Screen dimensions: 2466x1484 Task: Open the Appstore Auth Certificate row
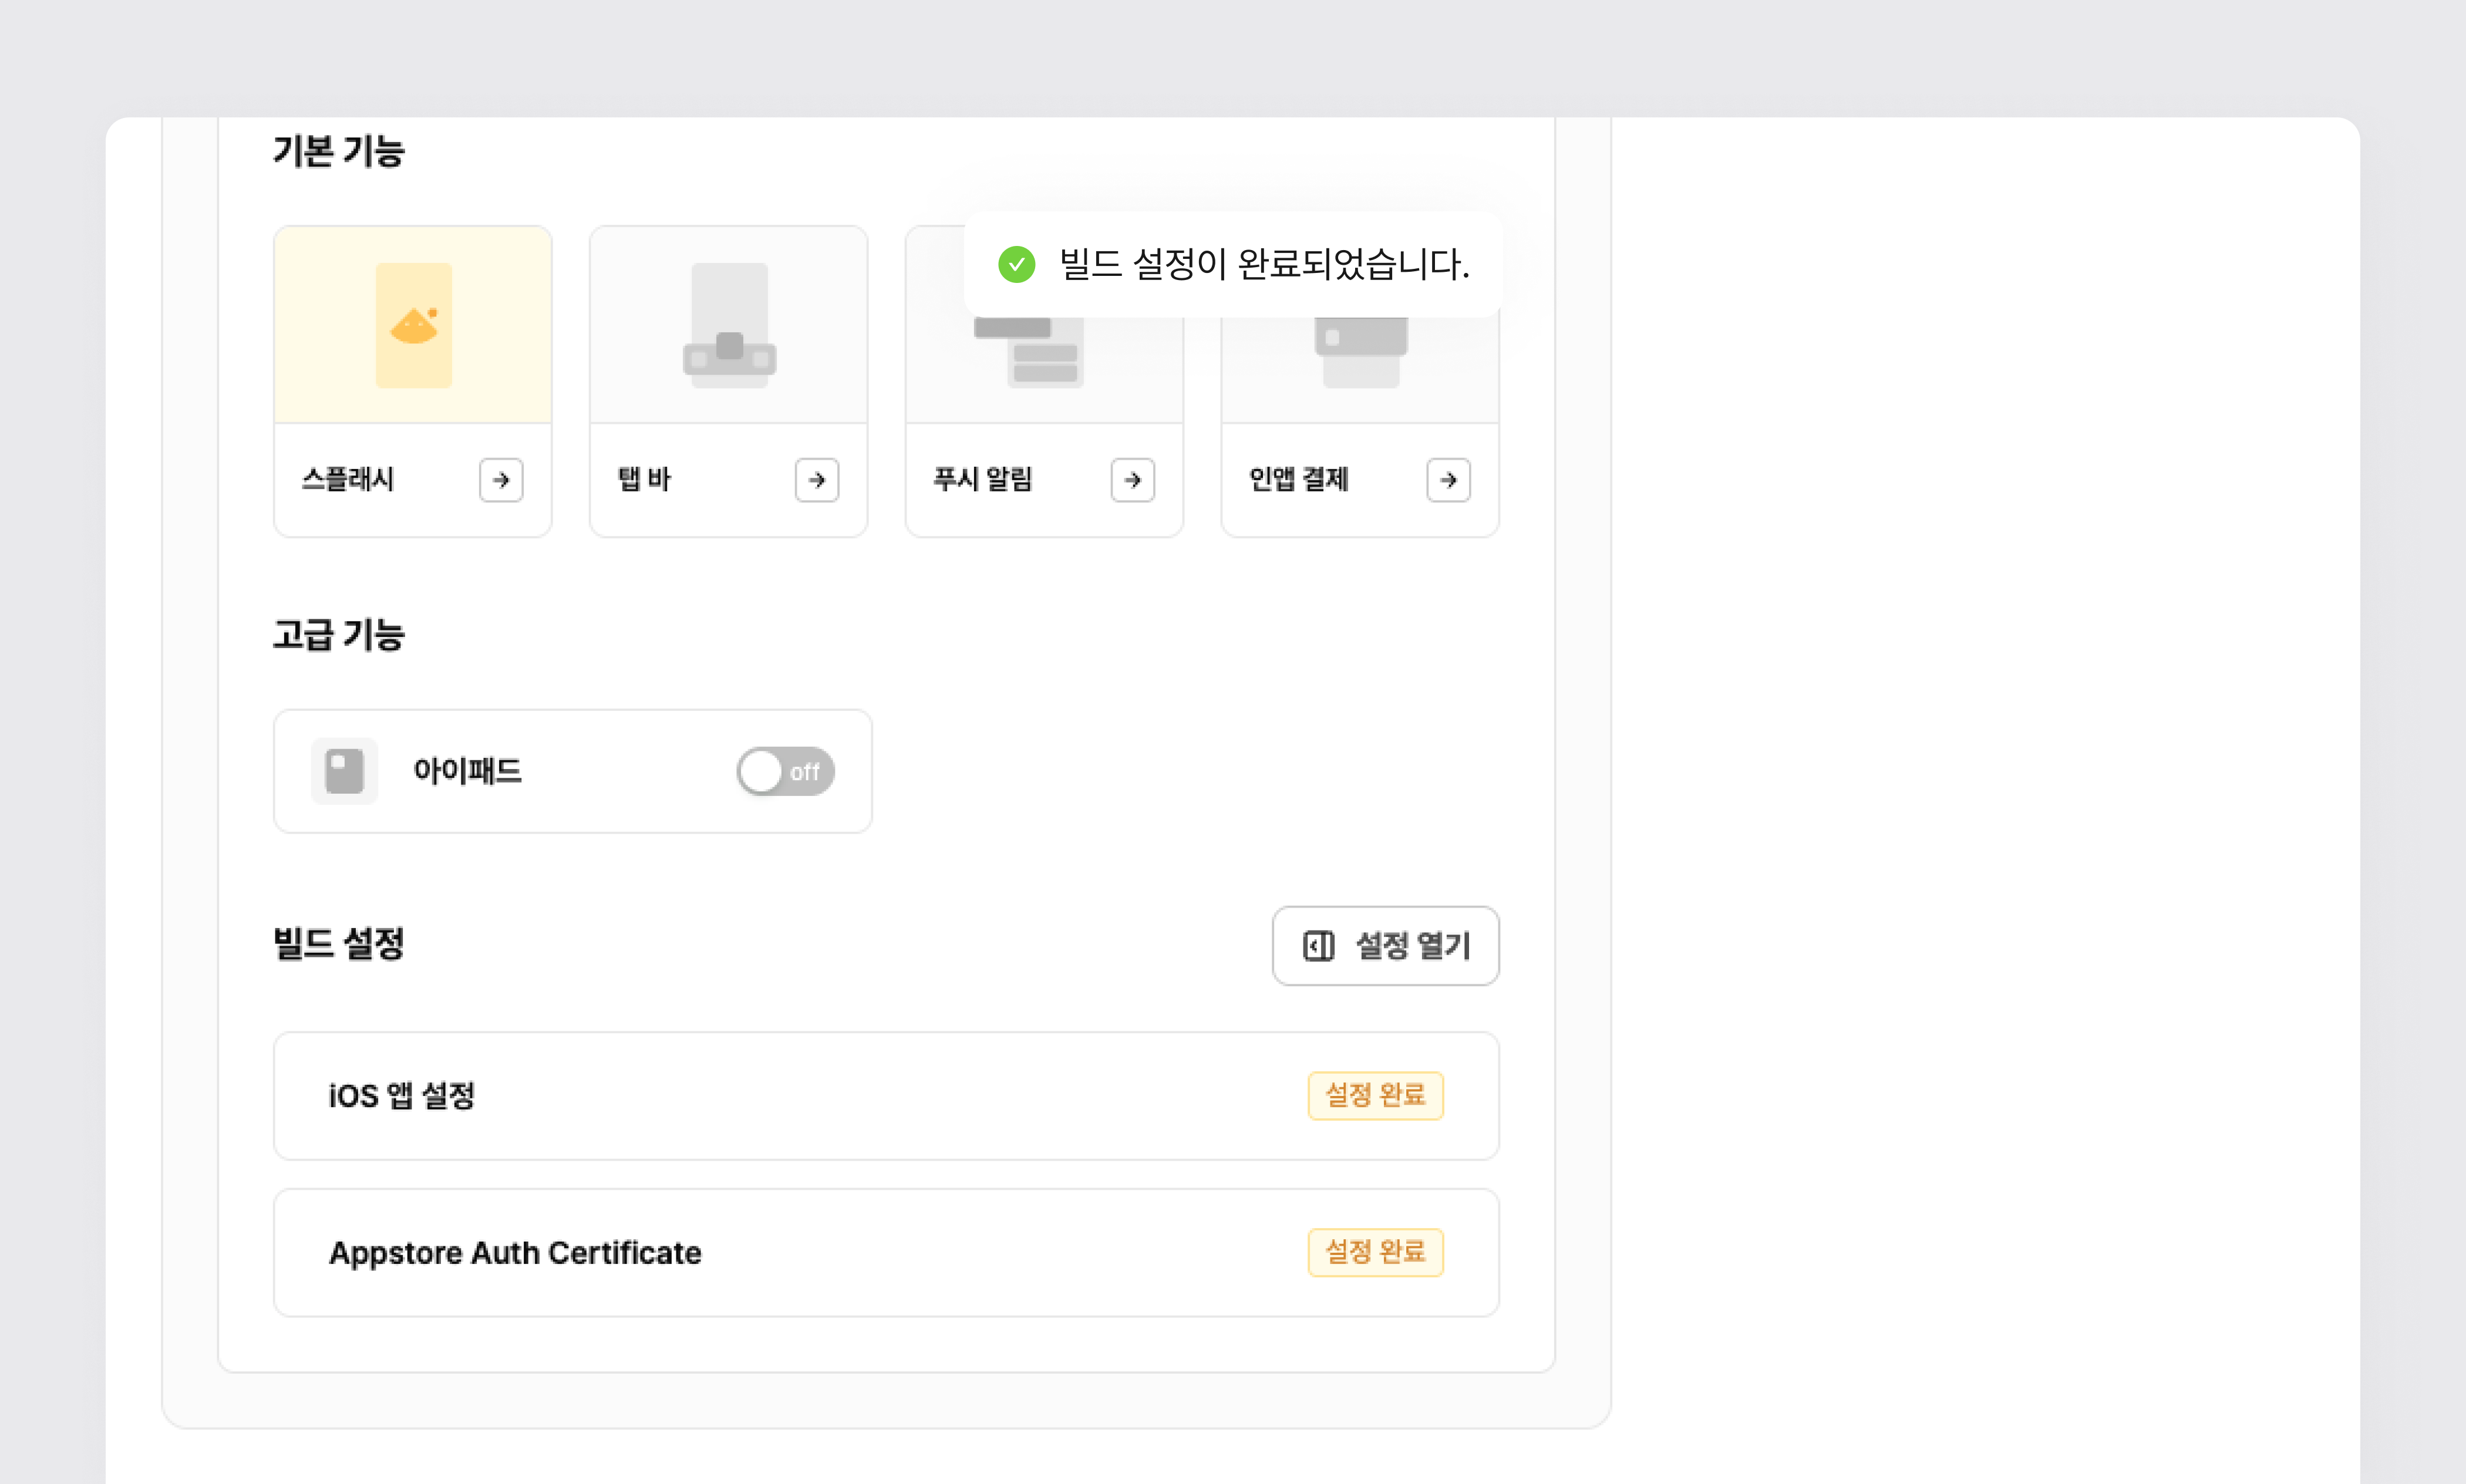515,1253
